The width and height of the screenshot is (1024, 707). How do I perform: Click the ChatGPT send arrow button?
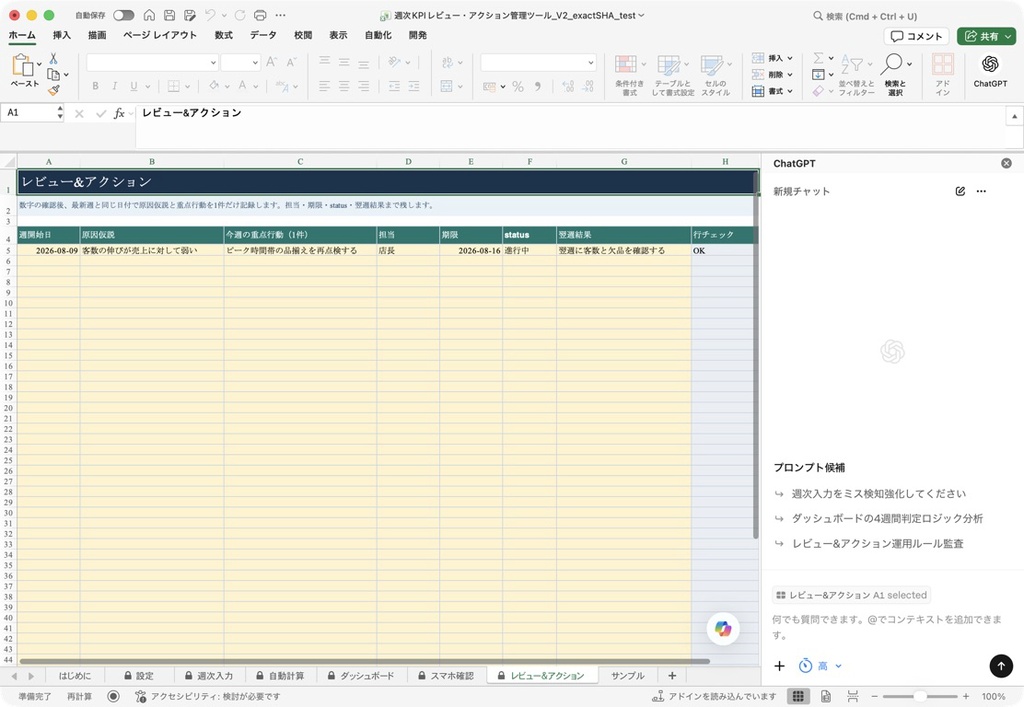tap(1001, 665)
